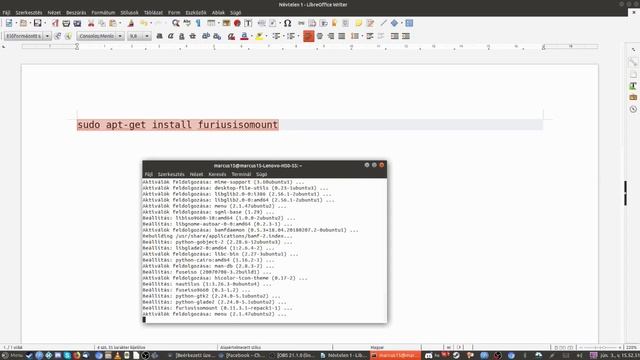
Task: Switch to the Facebook taskbar entry
Action: (x=242, y=356)
